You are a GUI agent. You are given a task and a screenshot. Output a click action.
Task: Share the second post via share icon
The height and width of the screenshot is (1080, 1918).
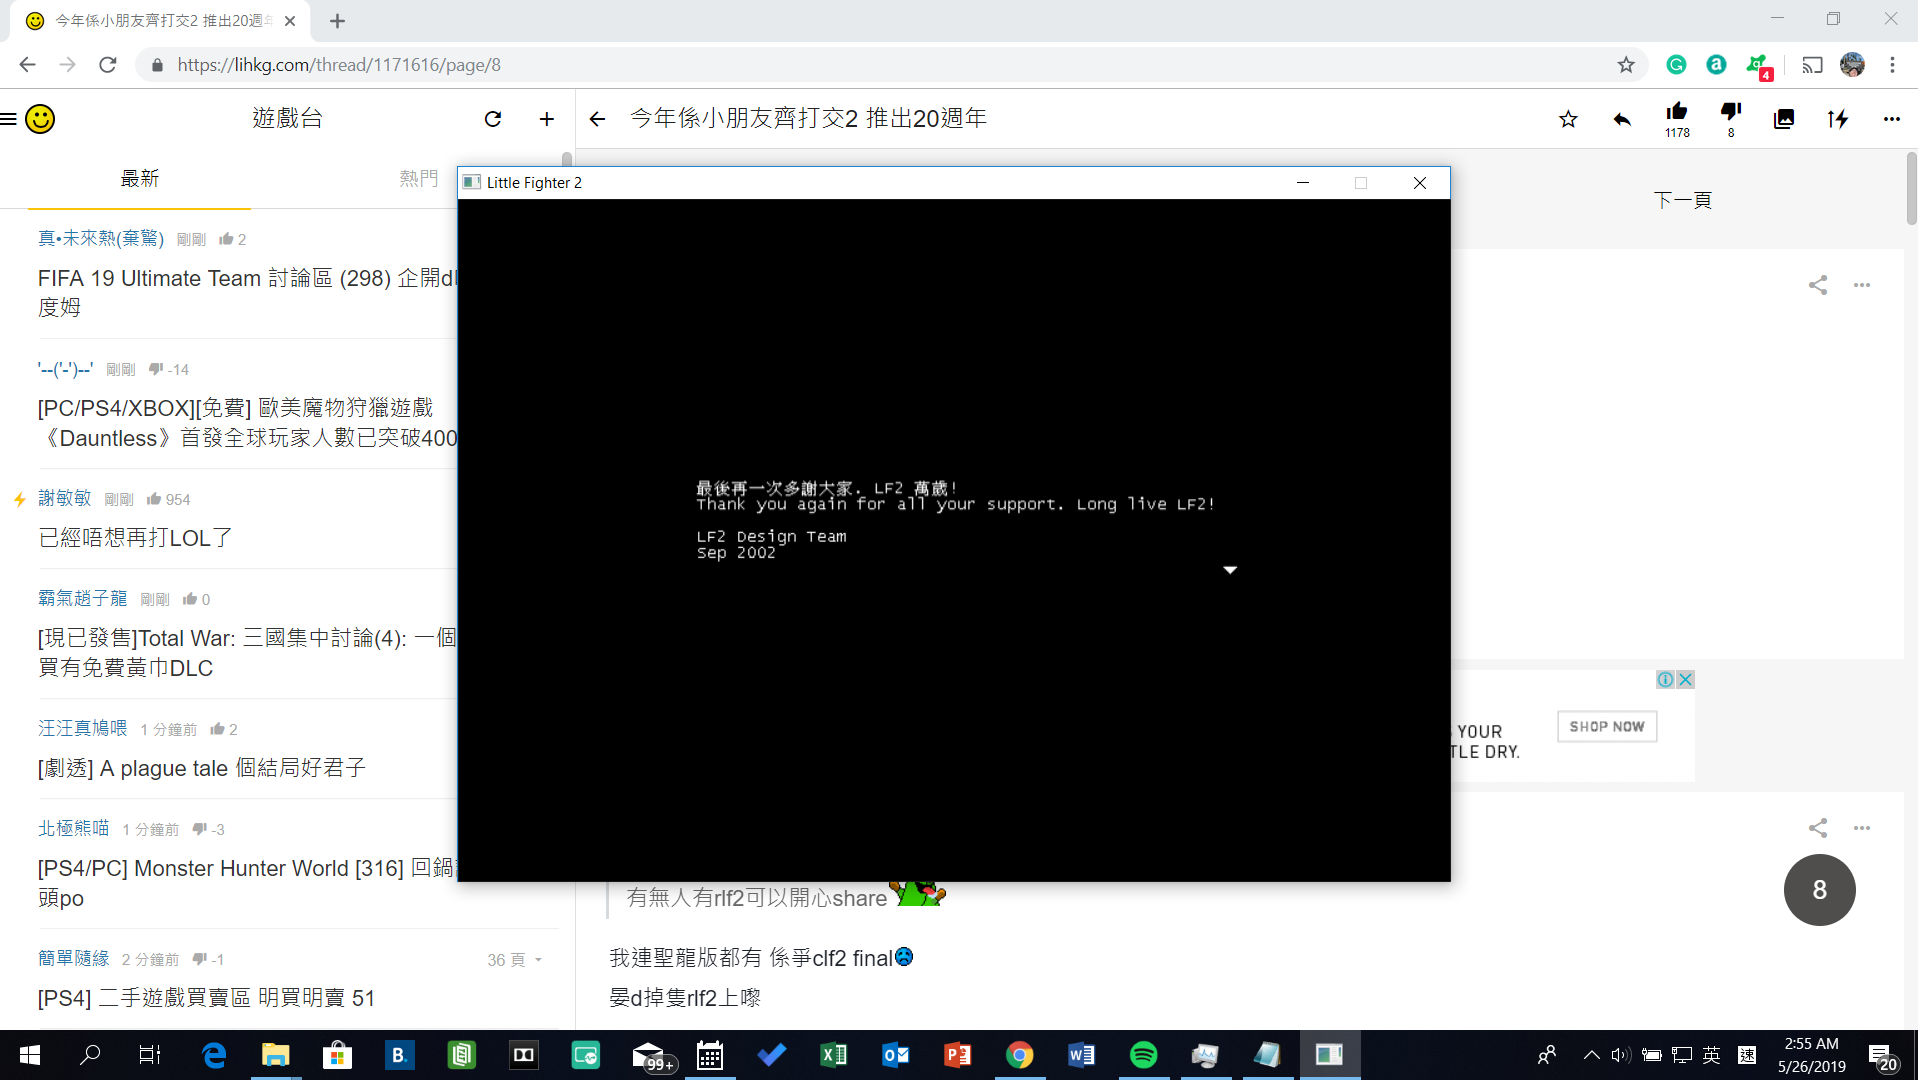pos(1818,828)
